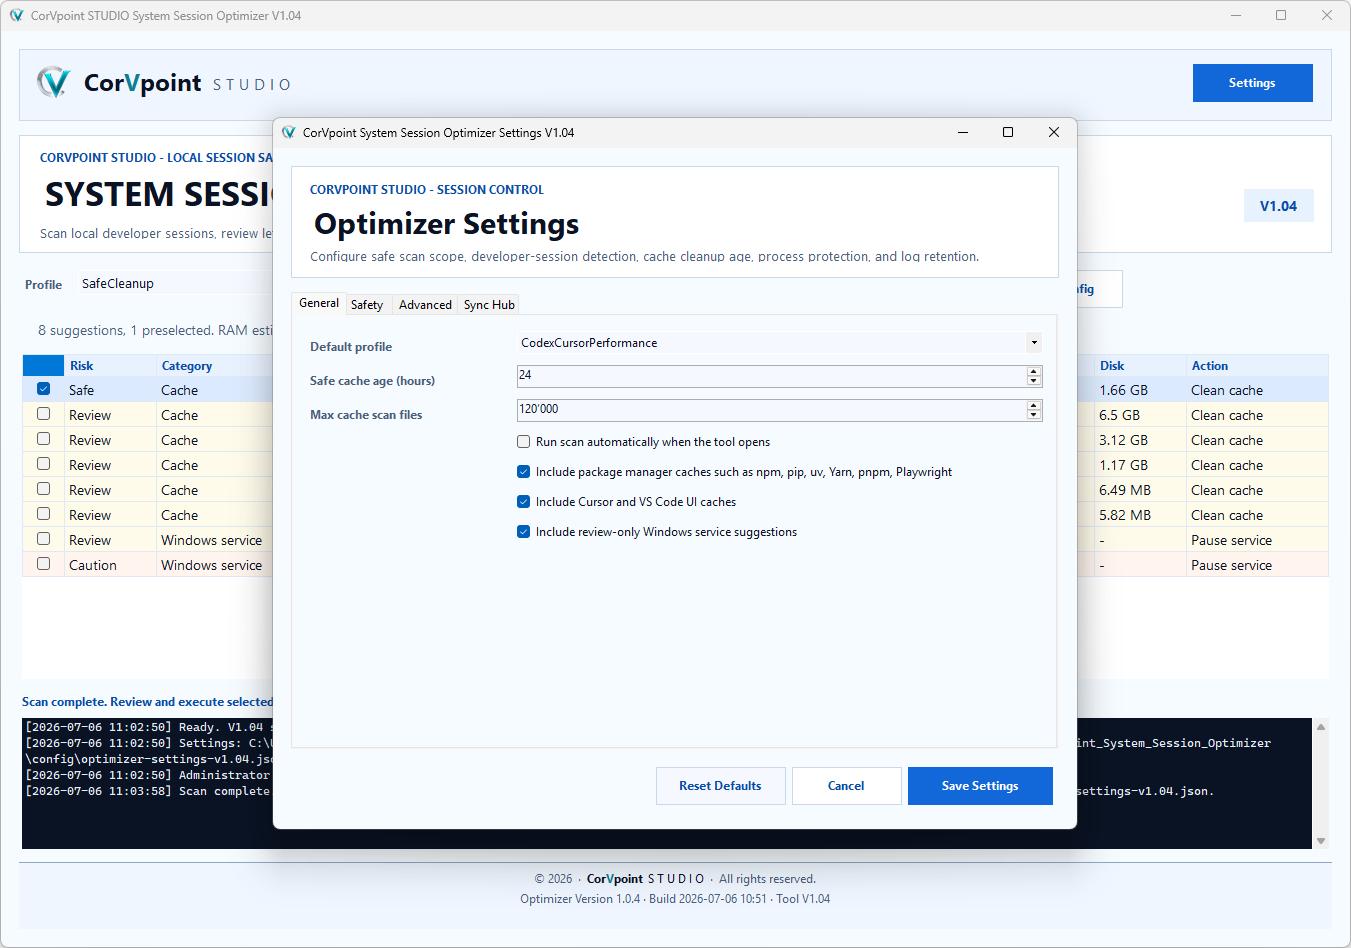Viewport: 1351px width, 948px height.
Task: Click the CorVpoint logo in main header
Action: tap(53, 82)
